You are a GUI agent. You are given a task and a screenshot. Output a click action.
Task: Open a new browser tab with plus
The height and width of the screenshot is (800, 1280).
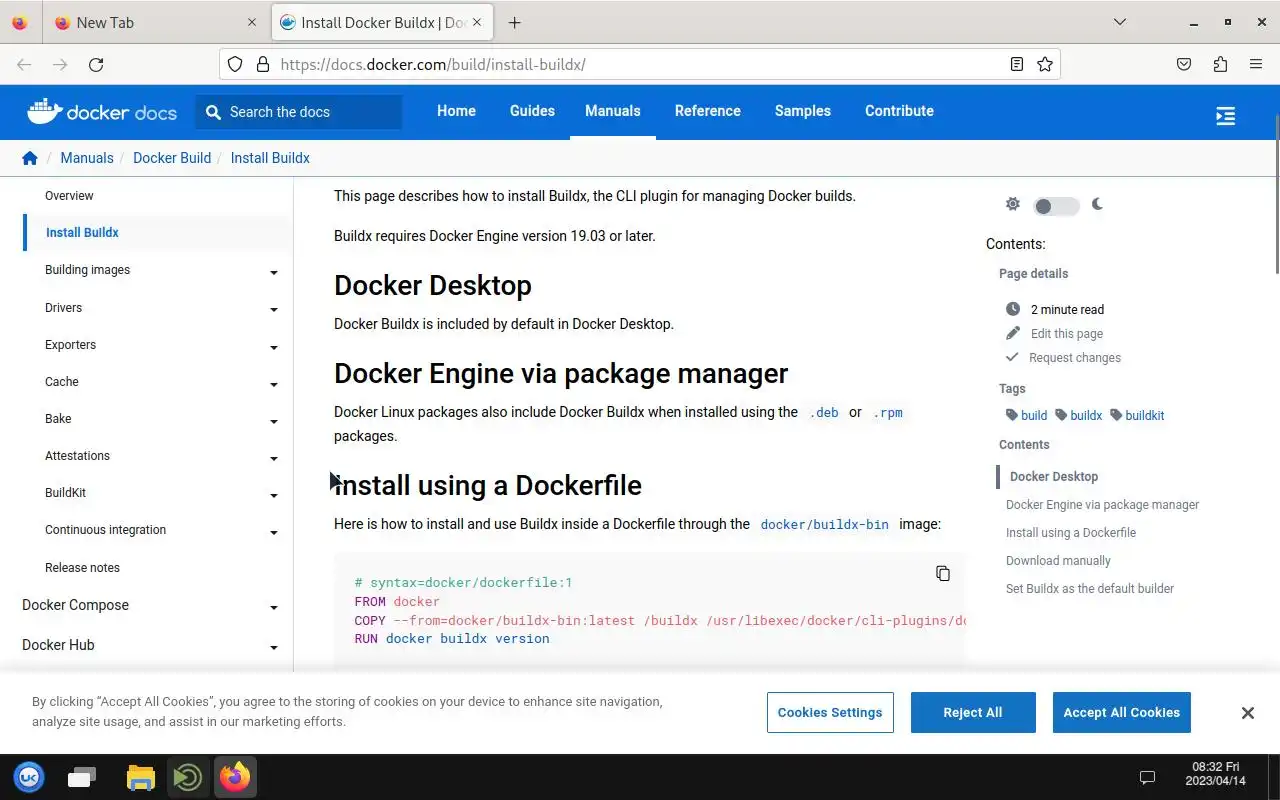tap(514, 22)
